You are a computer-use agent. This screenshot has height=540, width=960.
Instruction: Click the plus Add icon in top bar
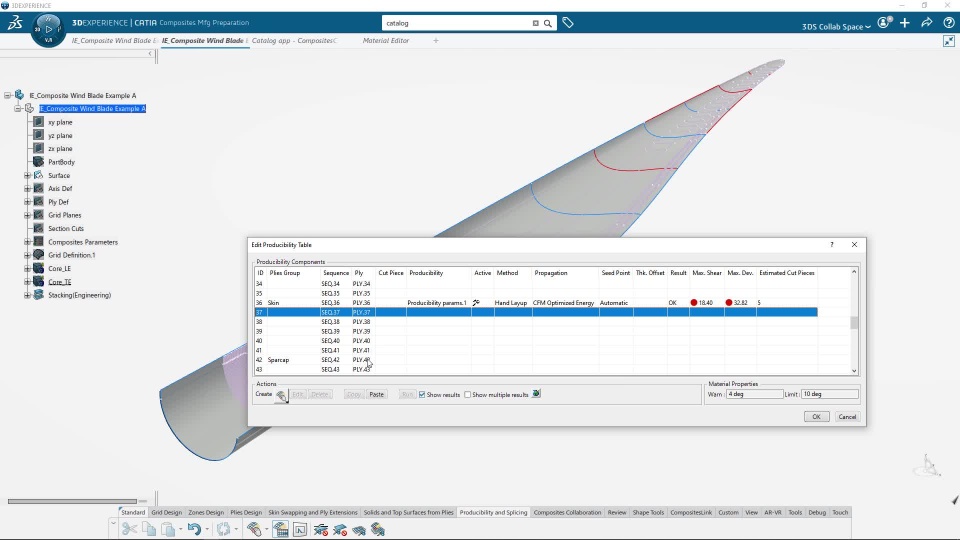pos(905,23)
